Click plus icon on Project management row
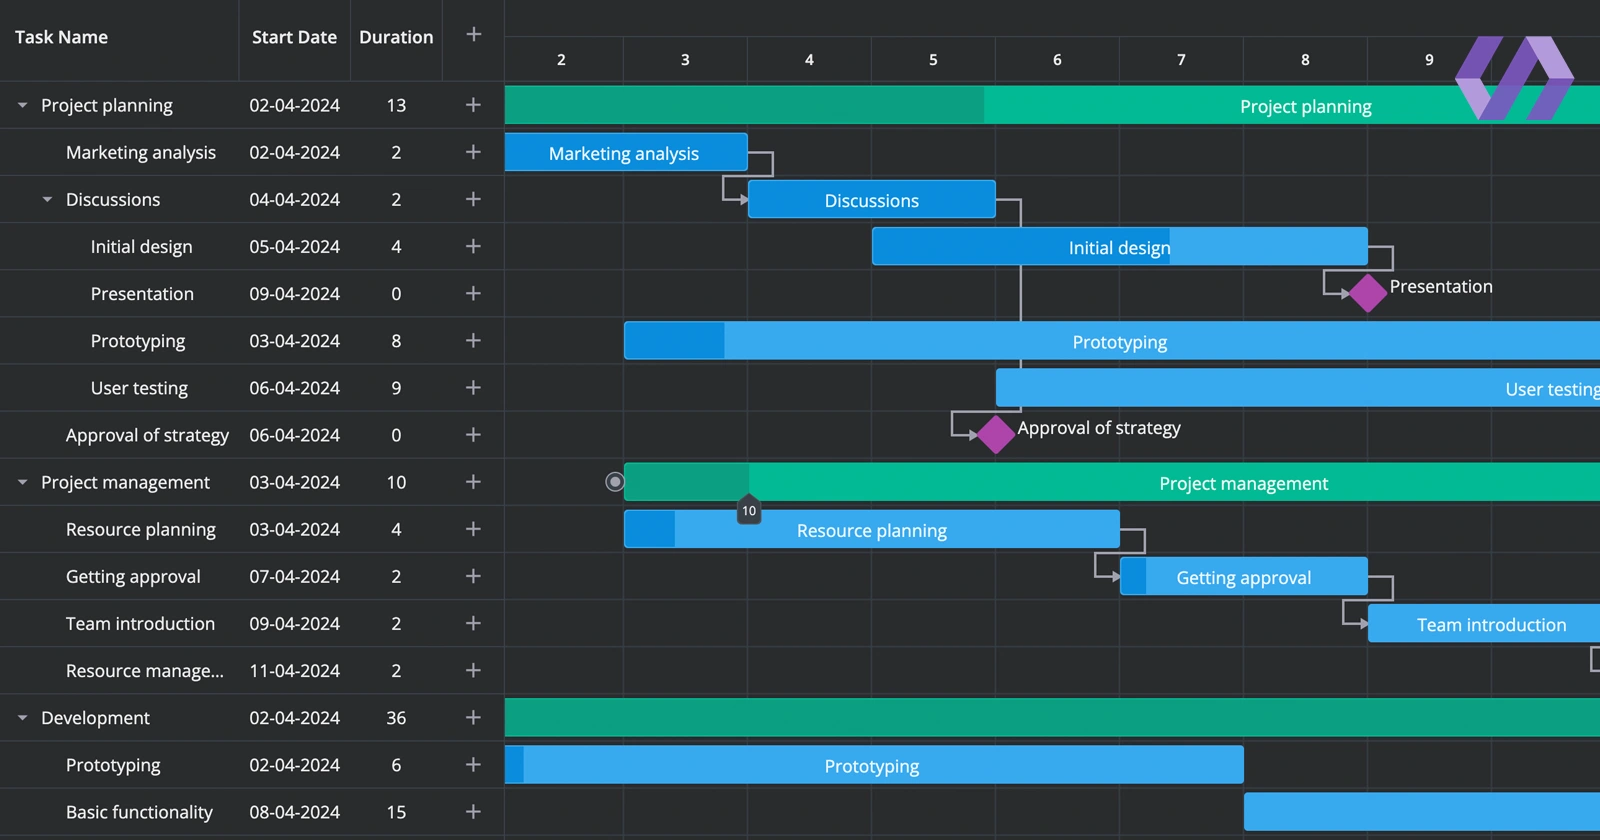Image resolution: width=1600 pixels, height=840 pixels. pyautogui.click(x=474, y=482)
